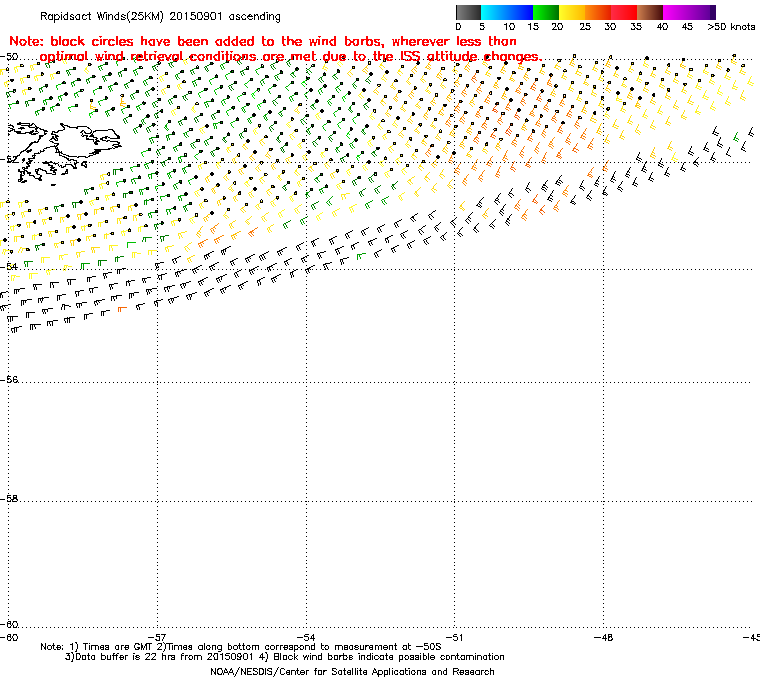Click the '30' label under the color legend
This screenshot has height=688, width=760.
click(610, 27)
